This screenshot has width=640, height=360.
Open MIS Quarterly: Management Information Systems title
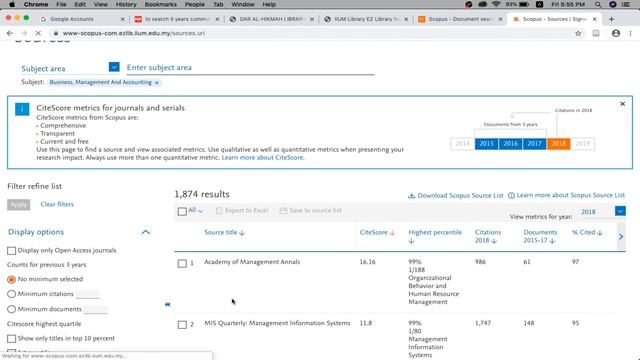point(277,323)
